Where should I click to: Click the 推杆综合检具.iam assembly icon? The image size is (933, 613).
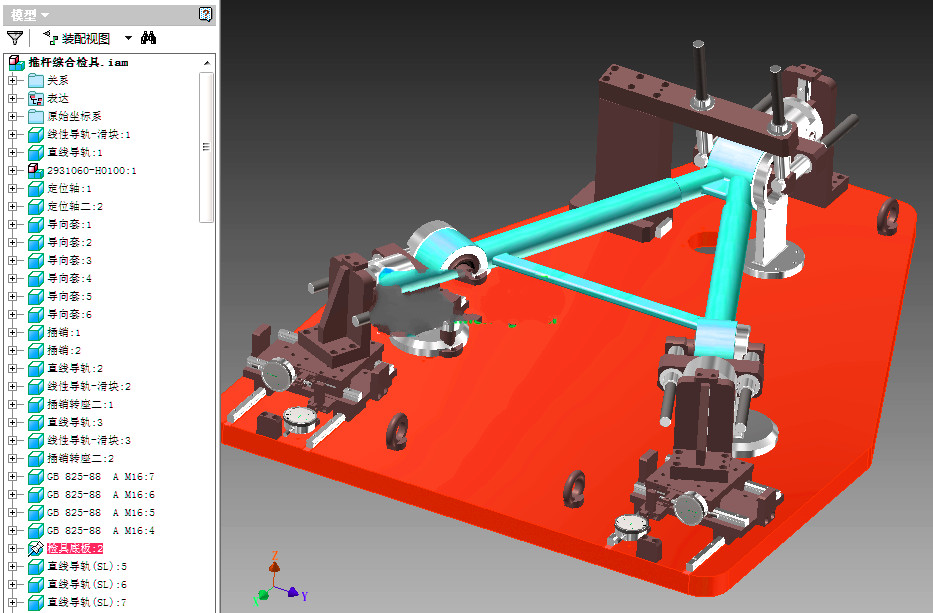point(17,62)
